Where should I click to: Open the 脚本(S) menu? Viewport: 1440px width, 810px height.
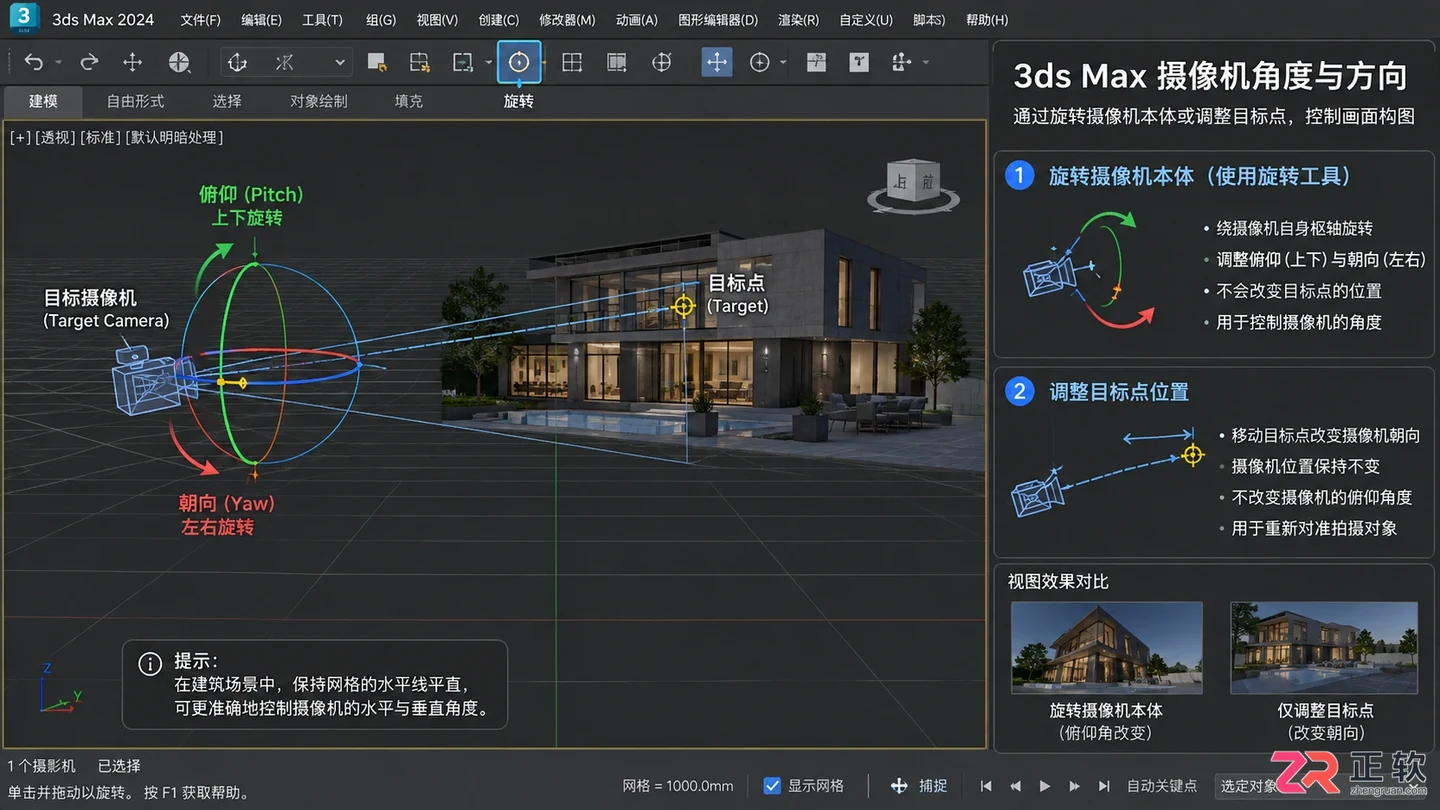[930, 20]
